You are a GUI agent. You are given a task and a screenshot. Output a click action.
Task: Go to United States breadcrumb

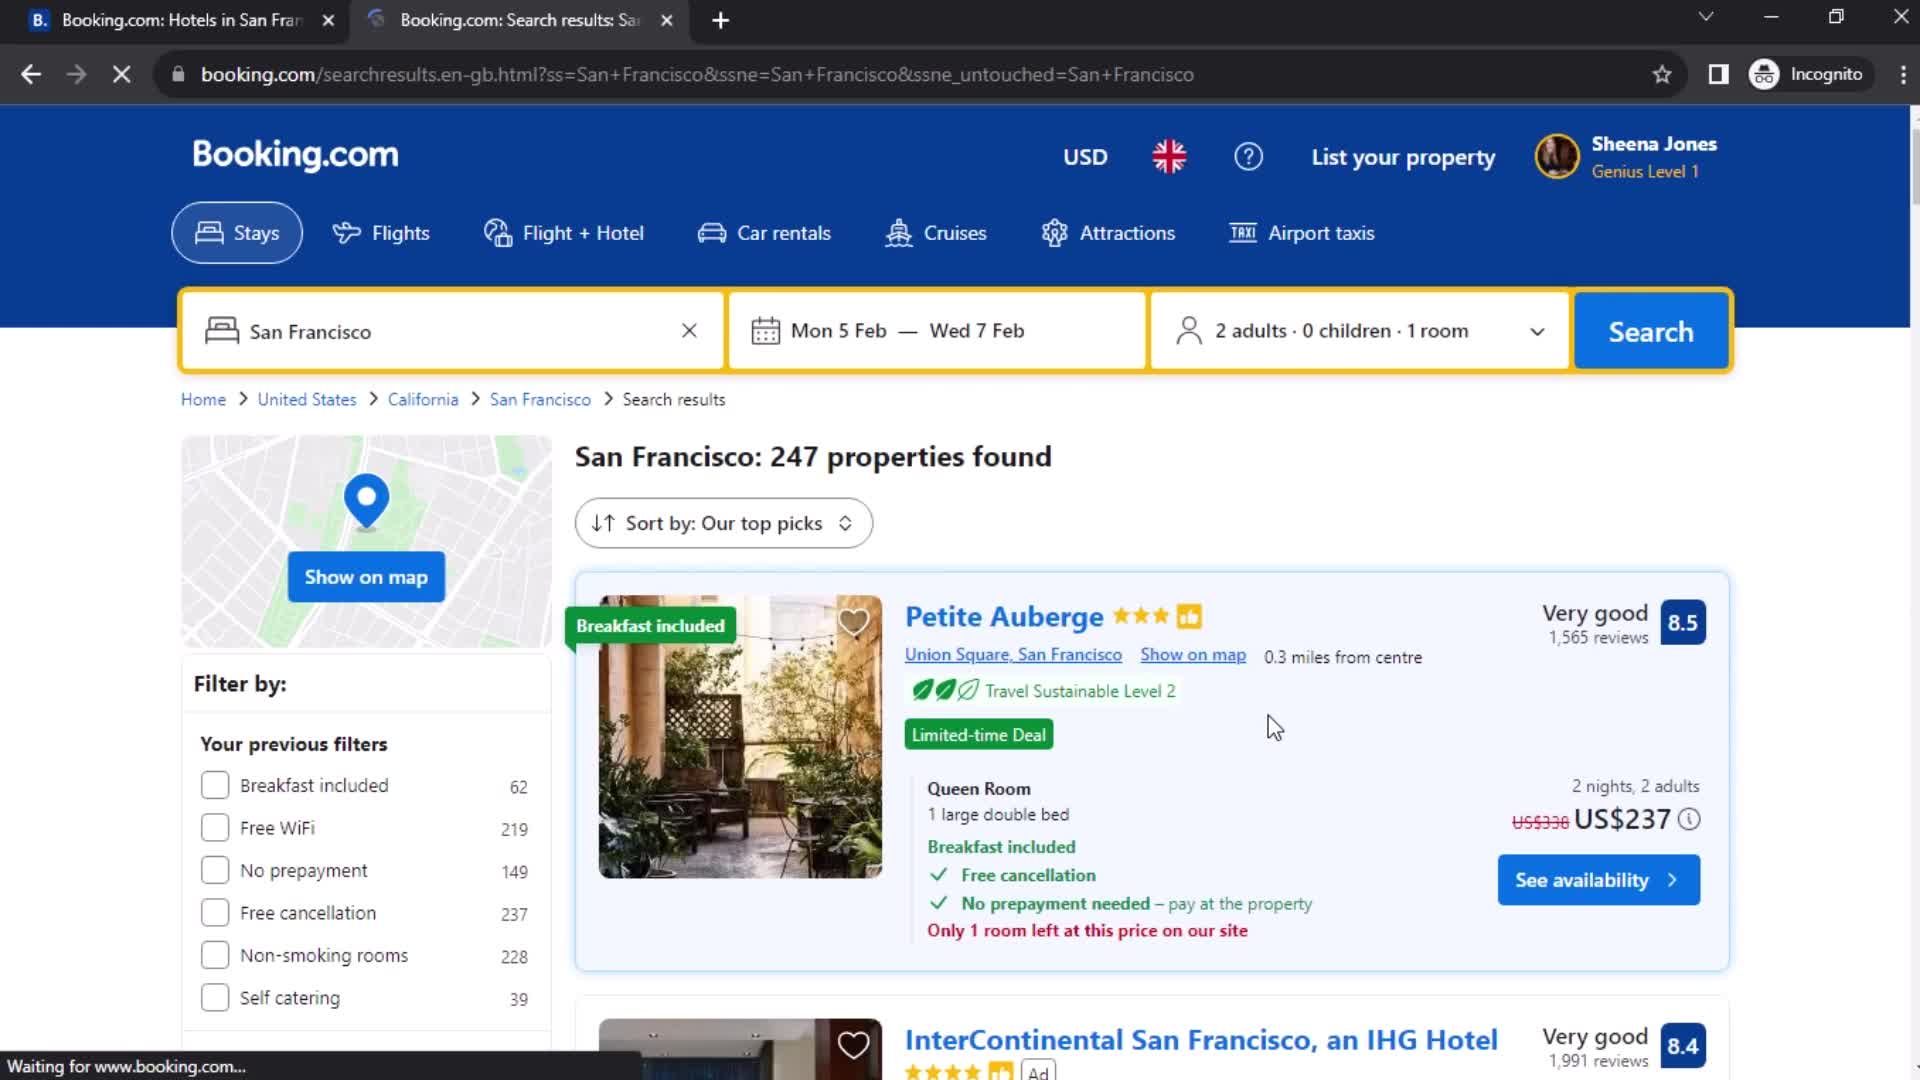click(306, 399)
